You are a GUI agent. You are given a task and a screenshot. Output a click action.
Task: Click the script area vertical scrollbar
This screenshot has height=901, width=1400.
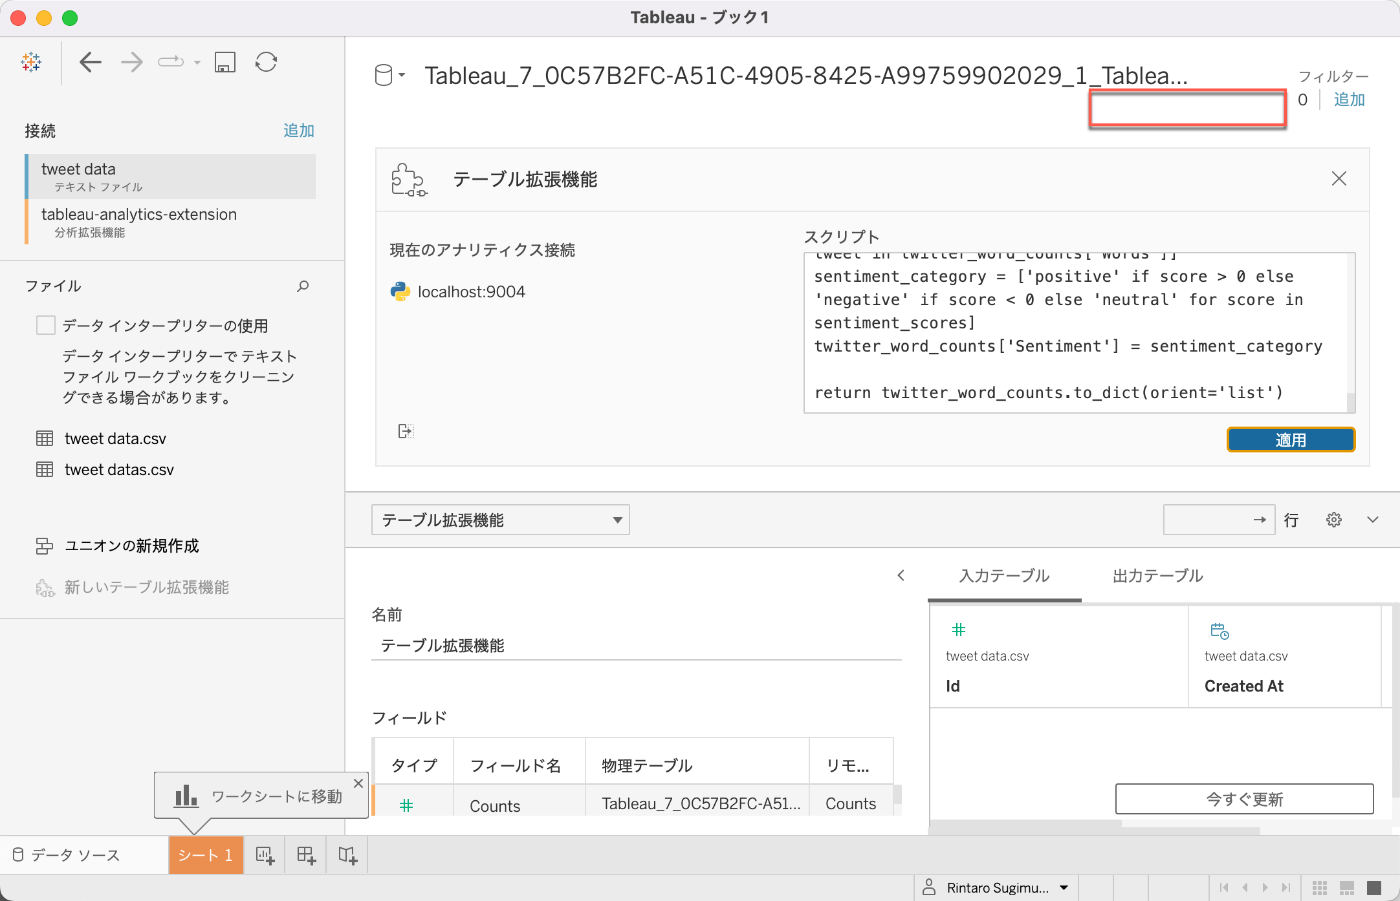[x=1351, y=333]
